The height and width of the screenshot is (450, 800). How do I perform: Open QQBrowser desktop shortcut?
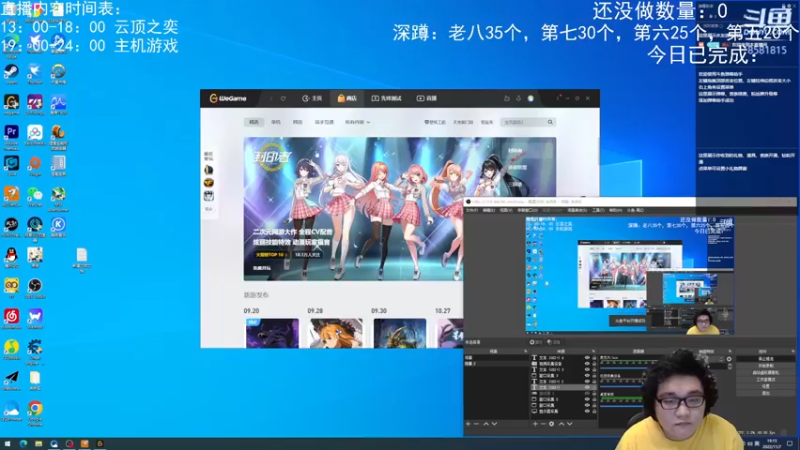tap(11, 408)
